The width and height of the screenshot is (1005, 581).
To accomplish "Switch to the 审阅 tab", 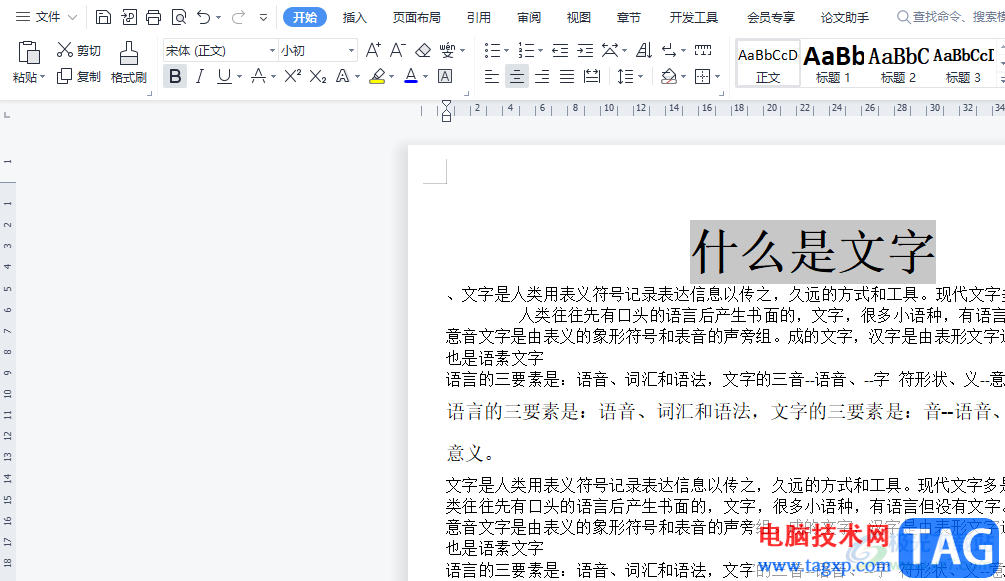I will 529,17.
